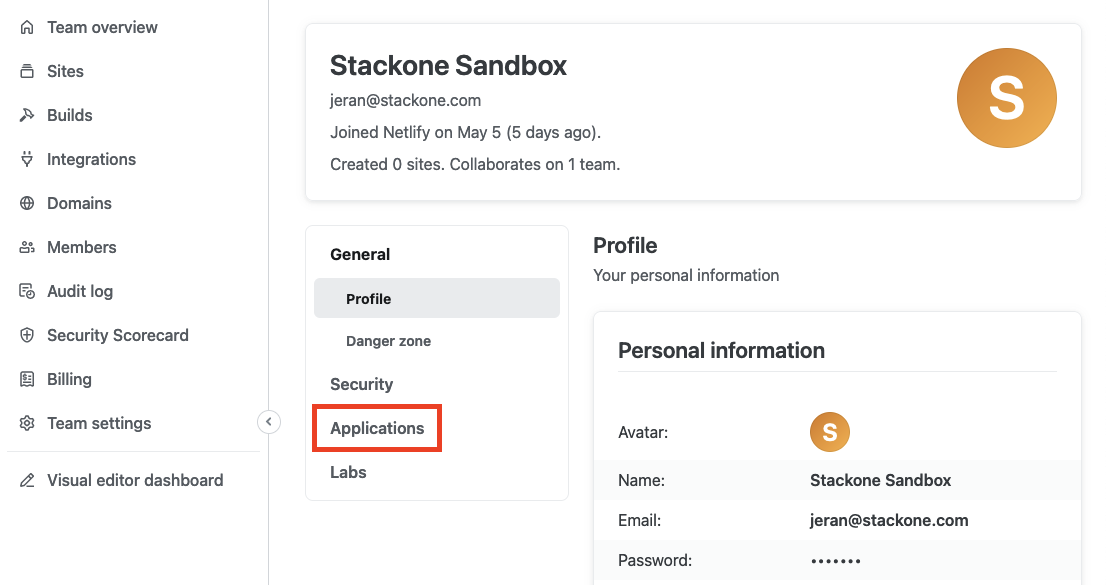Click the Domains globe icon

tap(27, 204)
